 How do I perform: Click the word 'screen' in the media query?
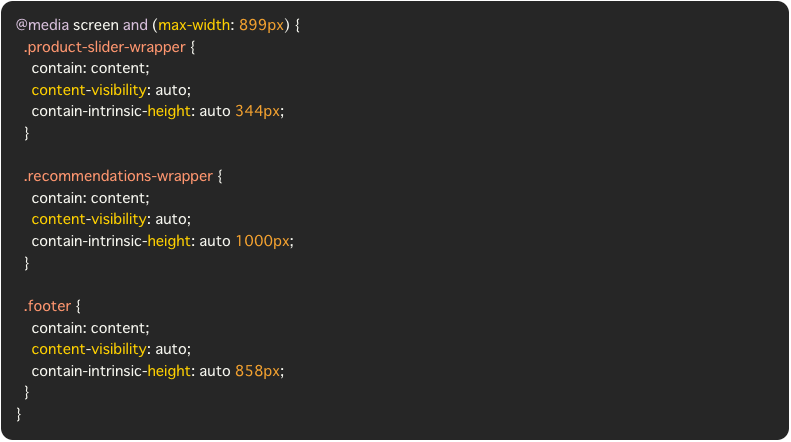[x=96, y=25]
